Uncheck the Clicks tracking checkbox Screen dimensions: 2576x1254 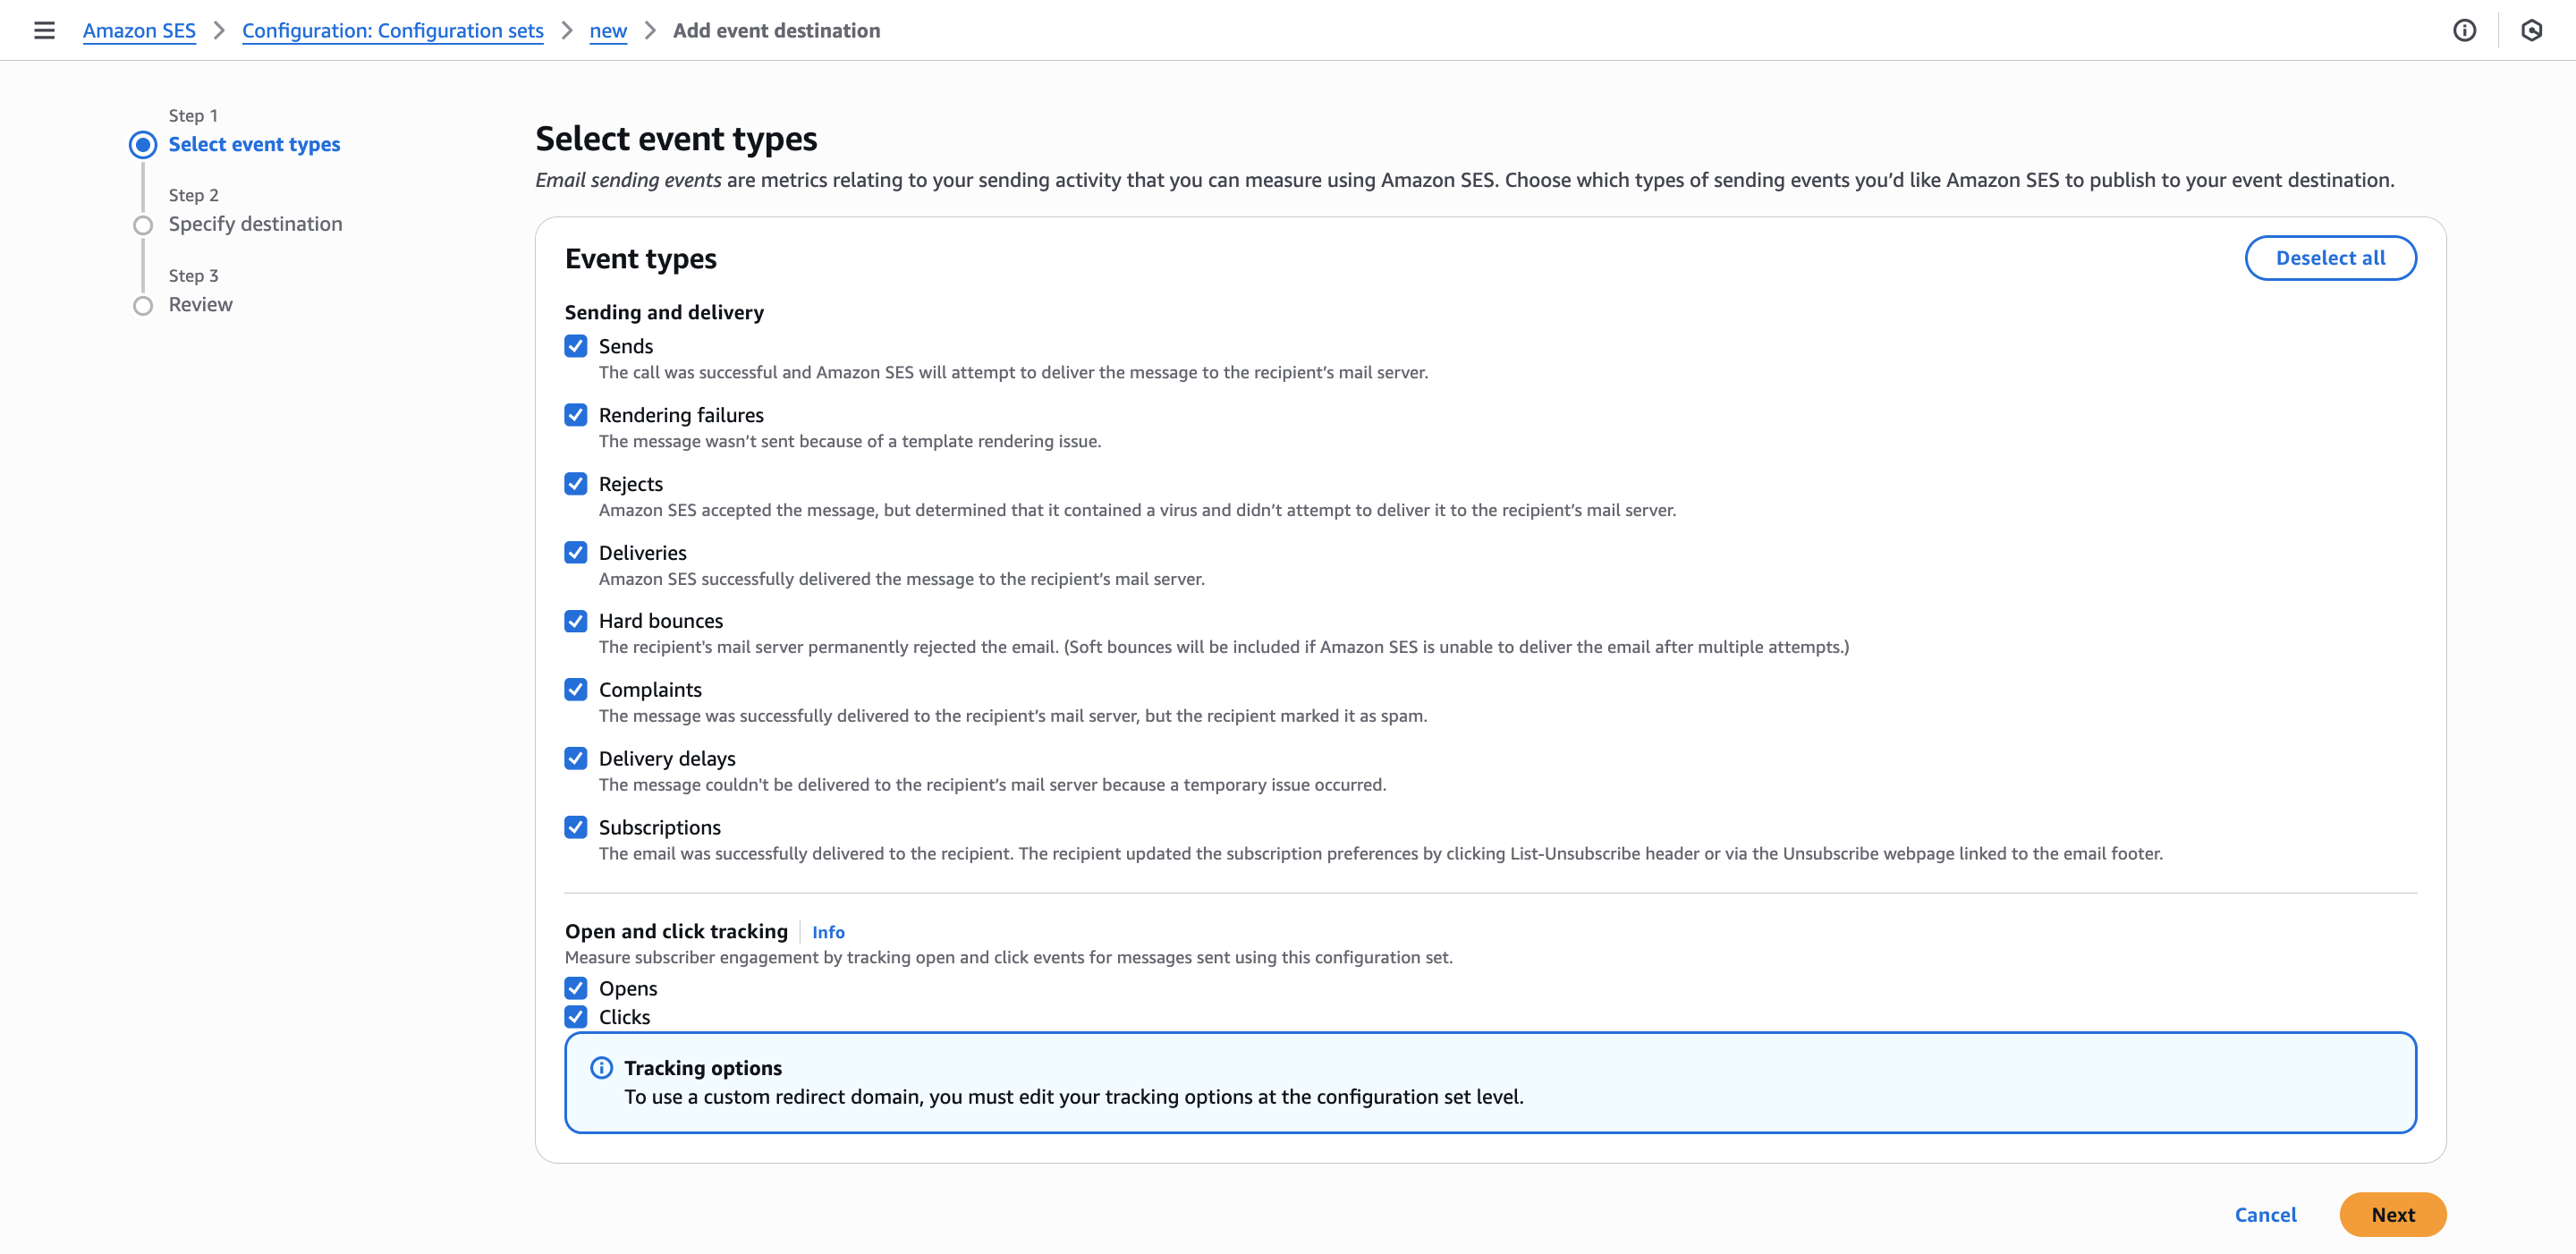[576, 1017]
